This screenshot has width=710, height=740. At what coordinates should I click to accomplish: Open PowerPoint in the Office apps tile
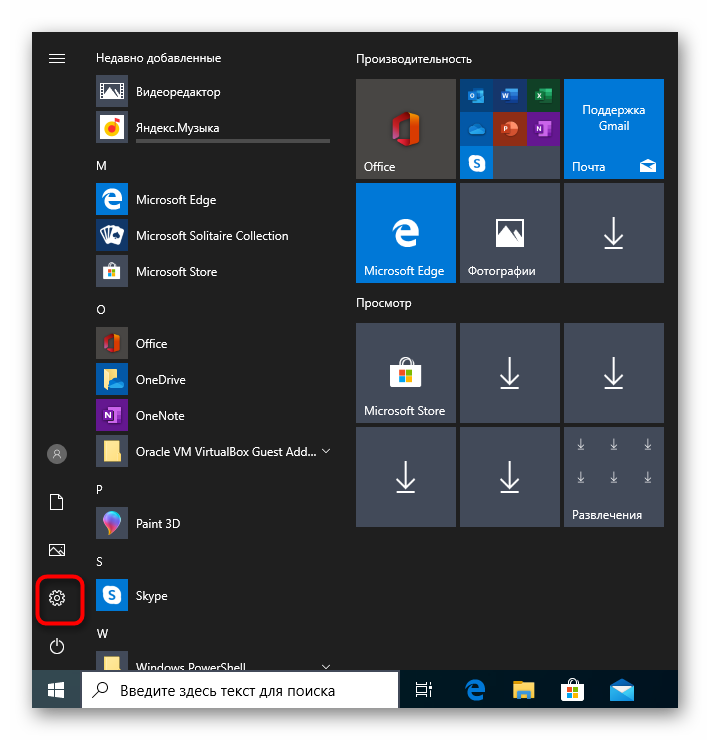(x=509, y=129)
